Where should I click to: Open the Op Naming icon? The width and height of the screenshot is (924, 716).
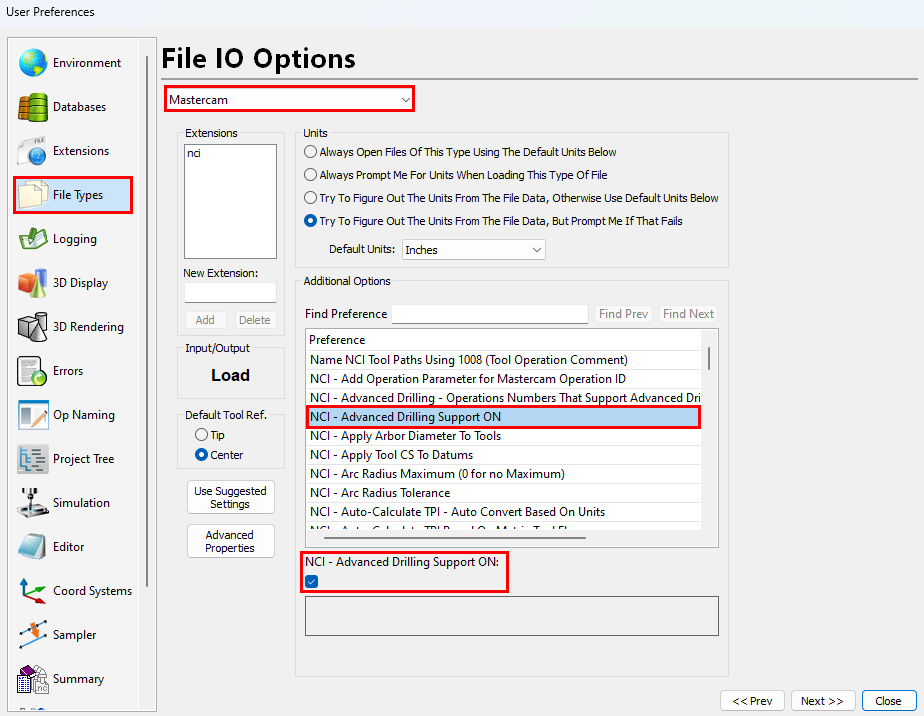click(32, 415)
